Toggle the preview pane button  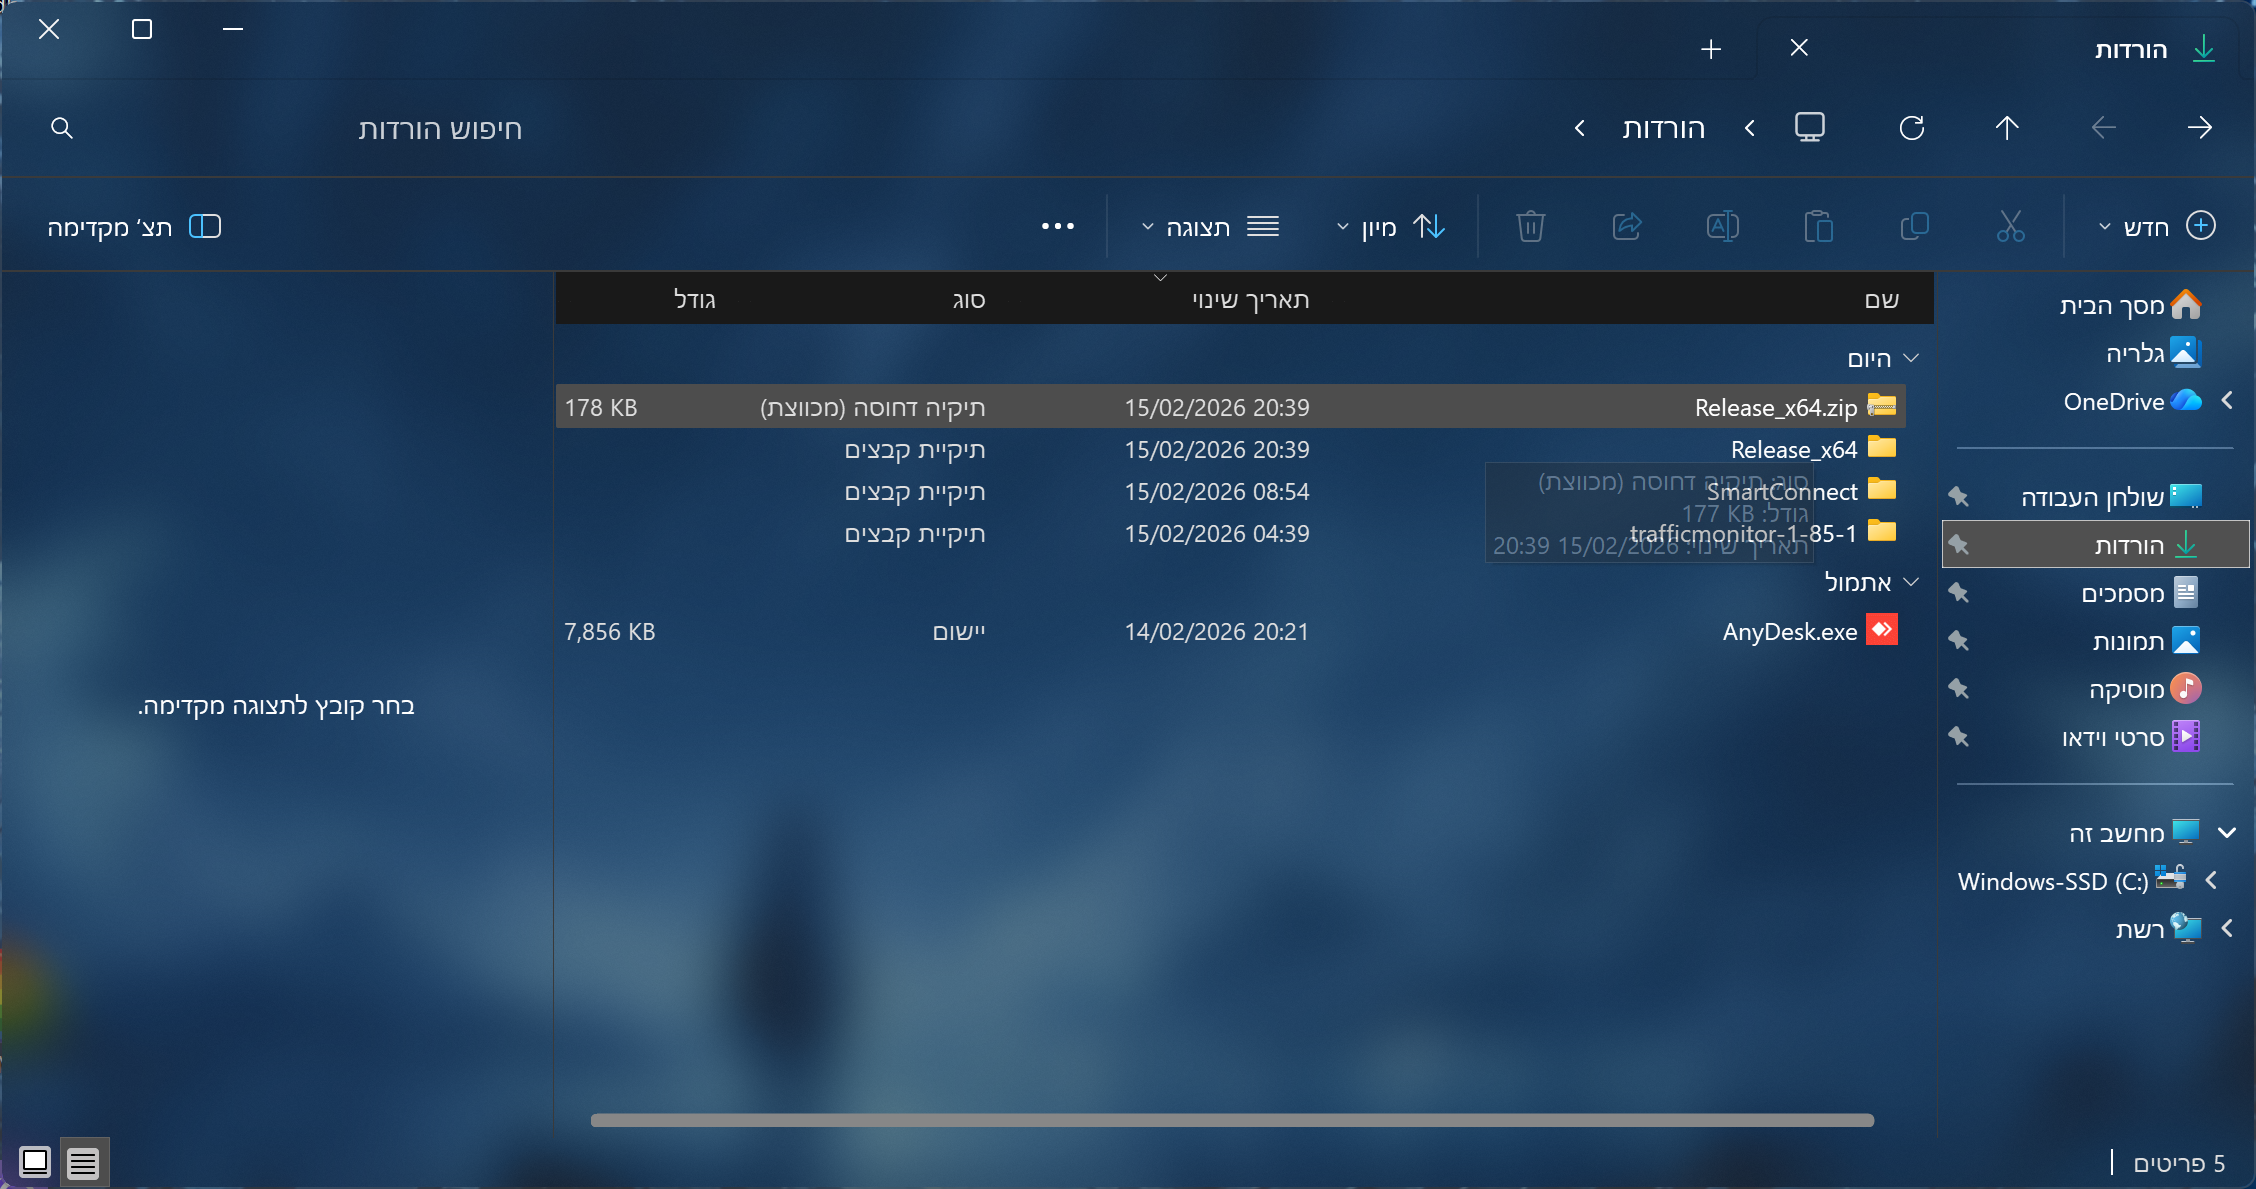coord(135,227)
